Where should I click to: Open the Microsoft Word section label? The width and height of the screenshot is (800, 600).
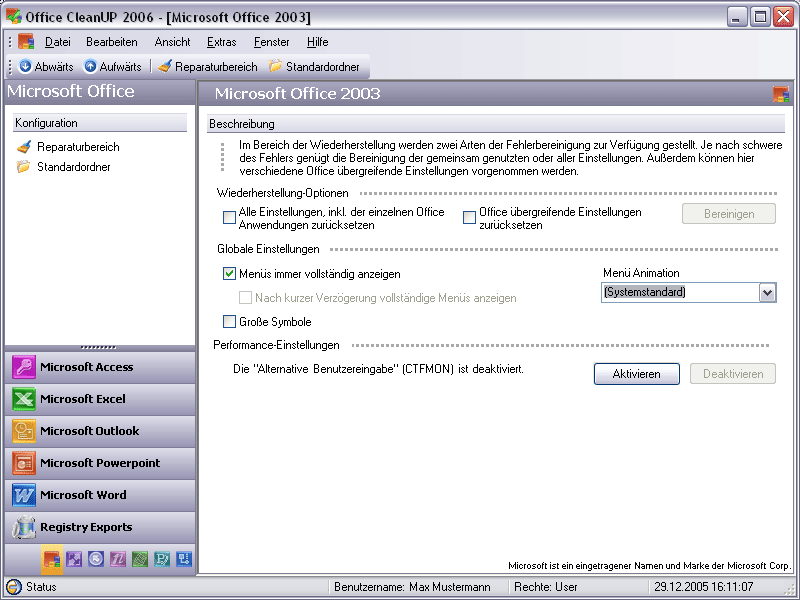[x=83, y=495]
